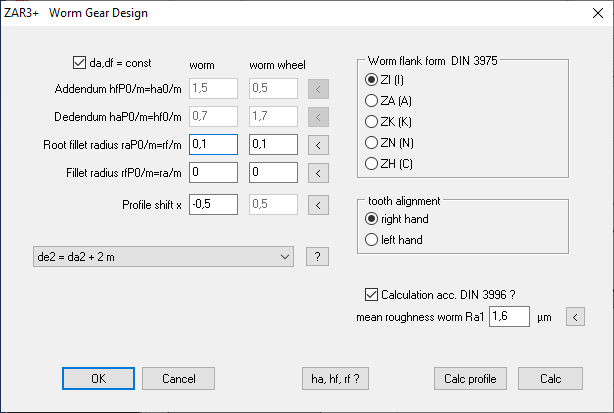Click the 'ha, hf, rf ?' button

coord(337,379)
